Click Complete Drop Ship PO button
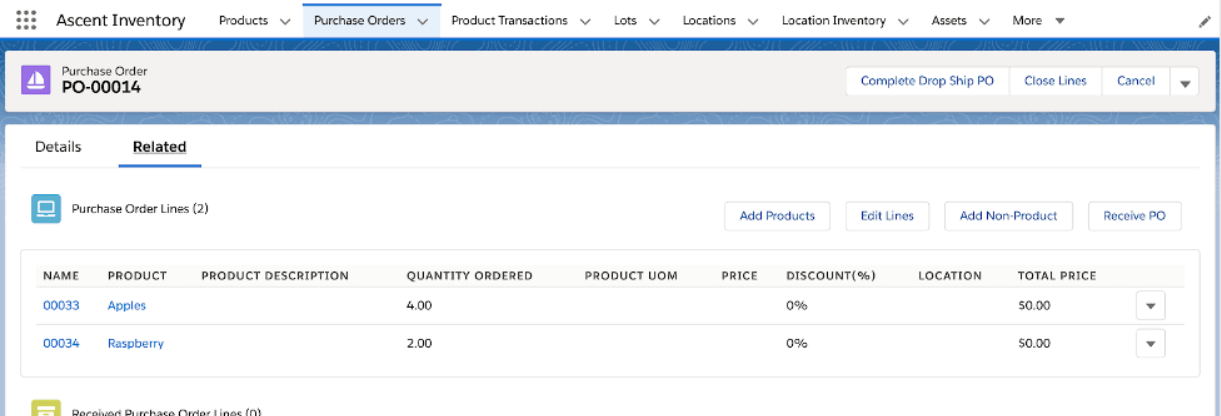Image resolution: width=1221 pixels, height=416 pixels. (927, 81)
